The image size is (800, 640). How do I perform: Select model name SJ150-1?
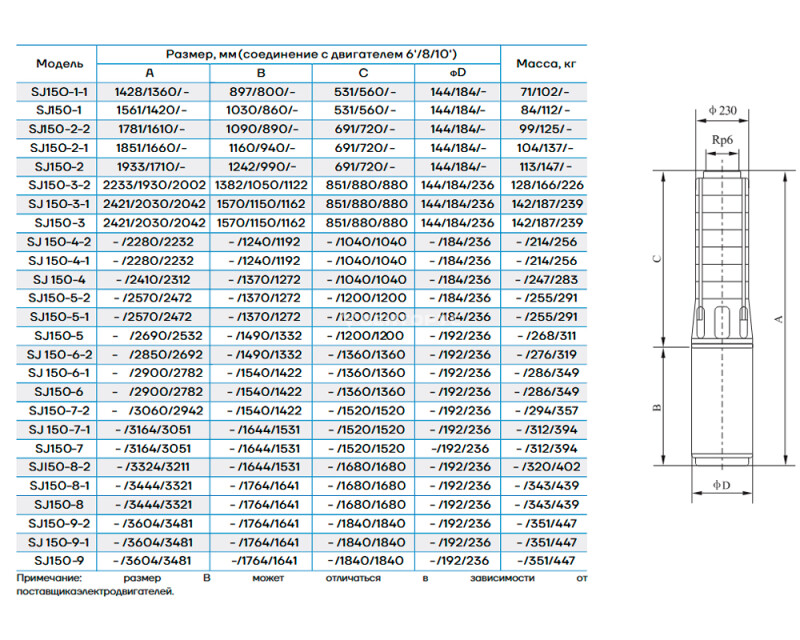click(x=59, y=110)
